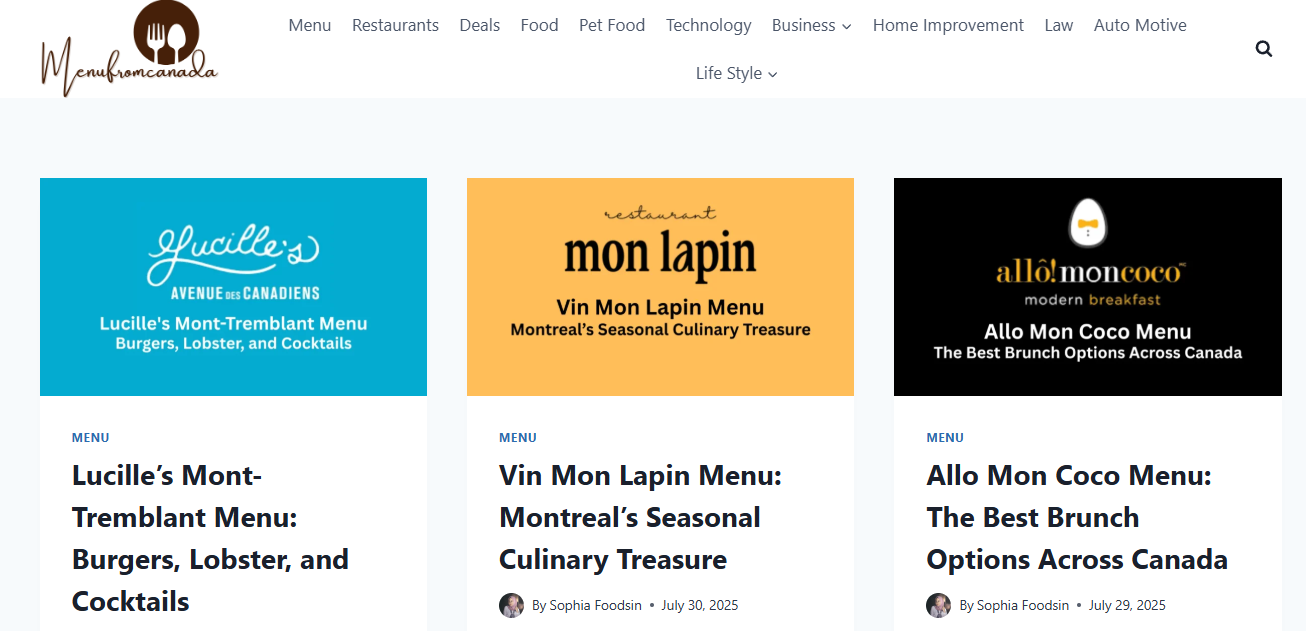Click Sophia Foodsin avatar under Allo Mon Coco
The image size is (1306, 631).
pyautogui.click(x=938, y=605)
